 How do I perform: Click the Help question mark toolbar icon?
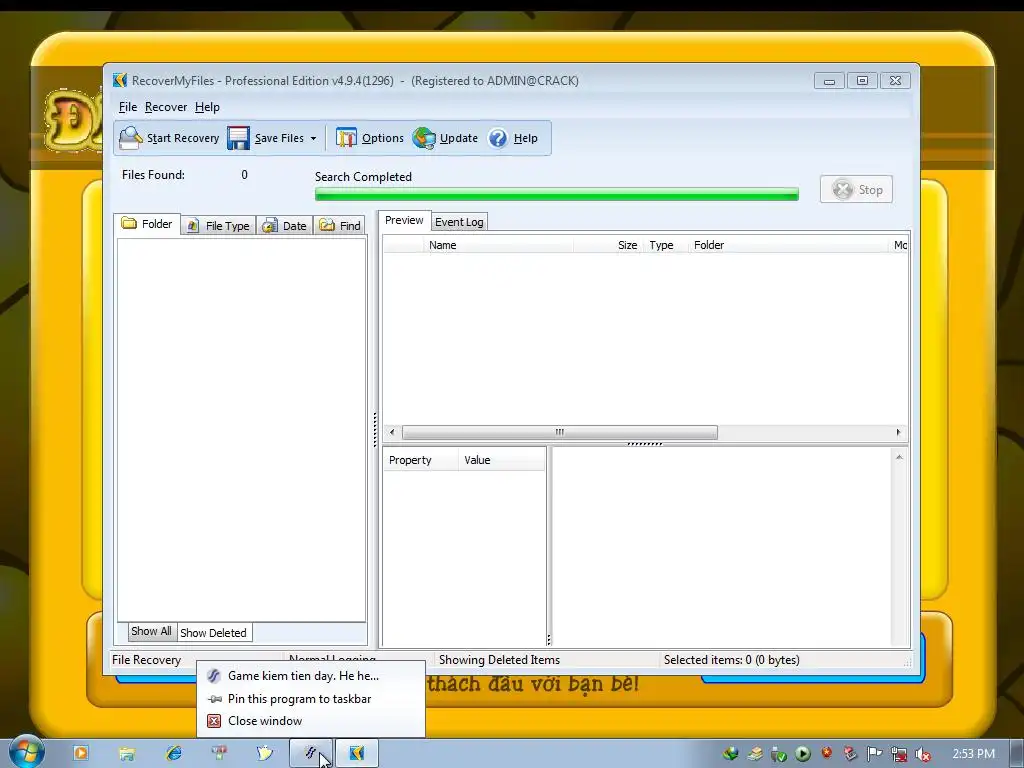pyautogui.click(x=498, y=138)
